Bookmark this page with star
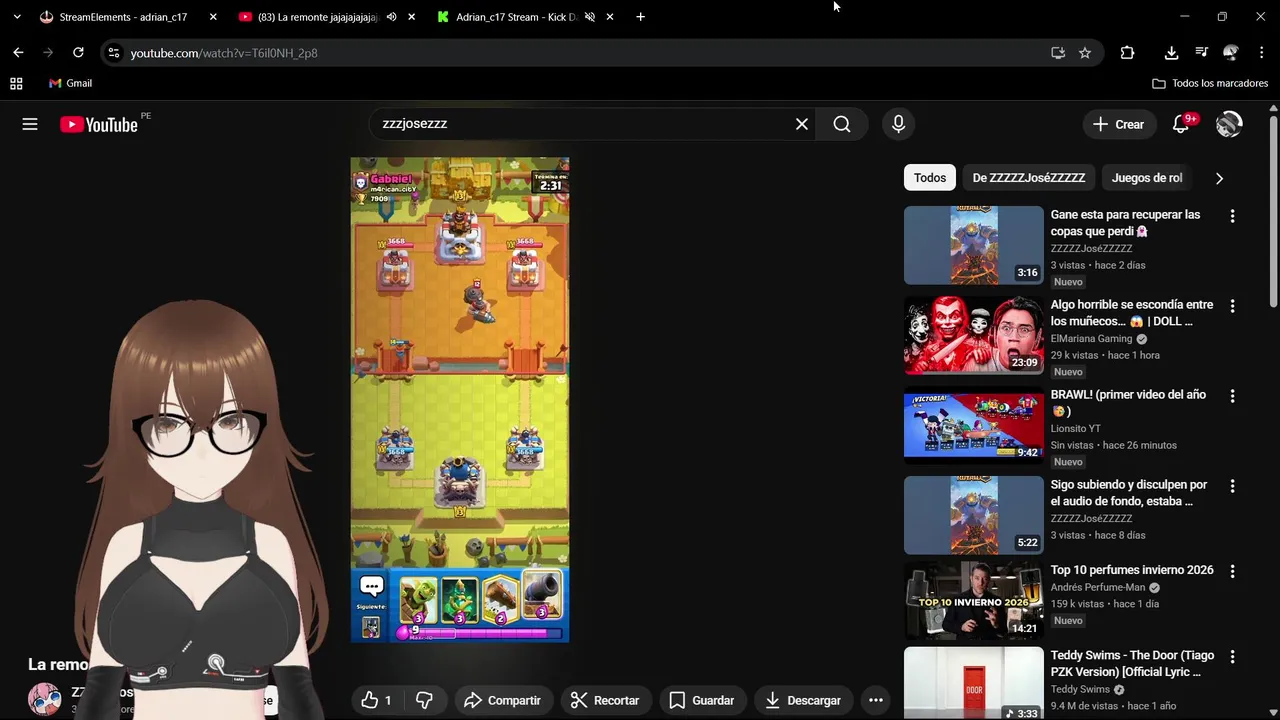Image resolution: width=1280 pixels, height=720 pixels. (1085, 53)
